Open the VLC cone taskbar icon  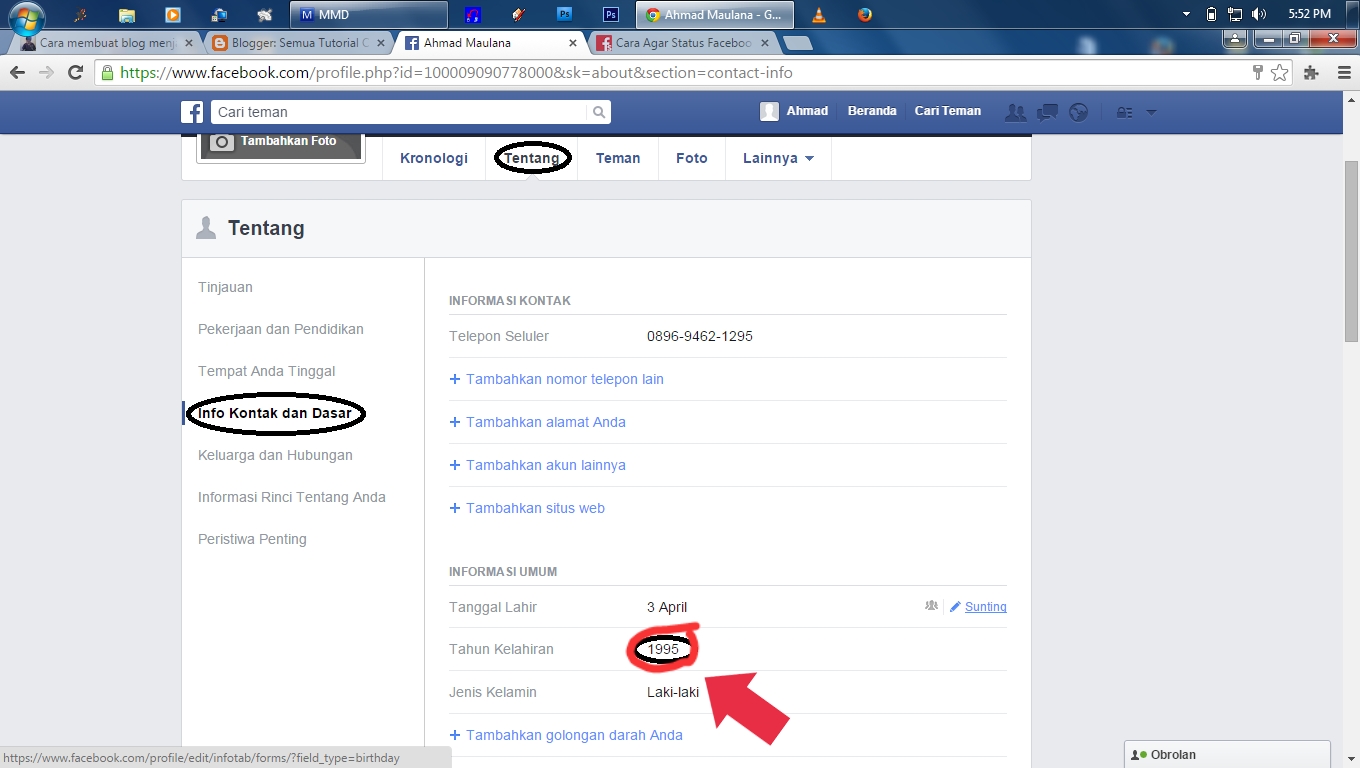(x=819, y=15)
